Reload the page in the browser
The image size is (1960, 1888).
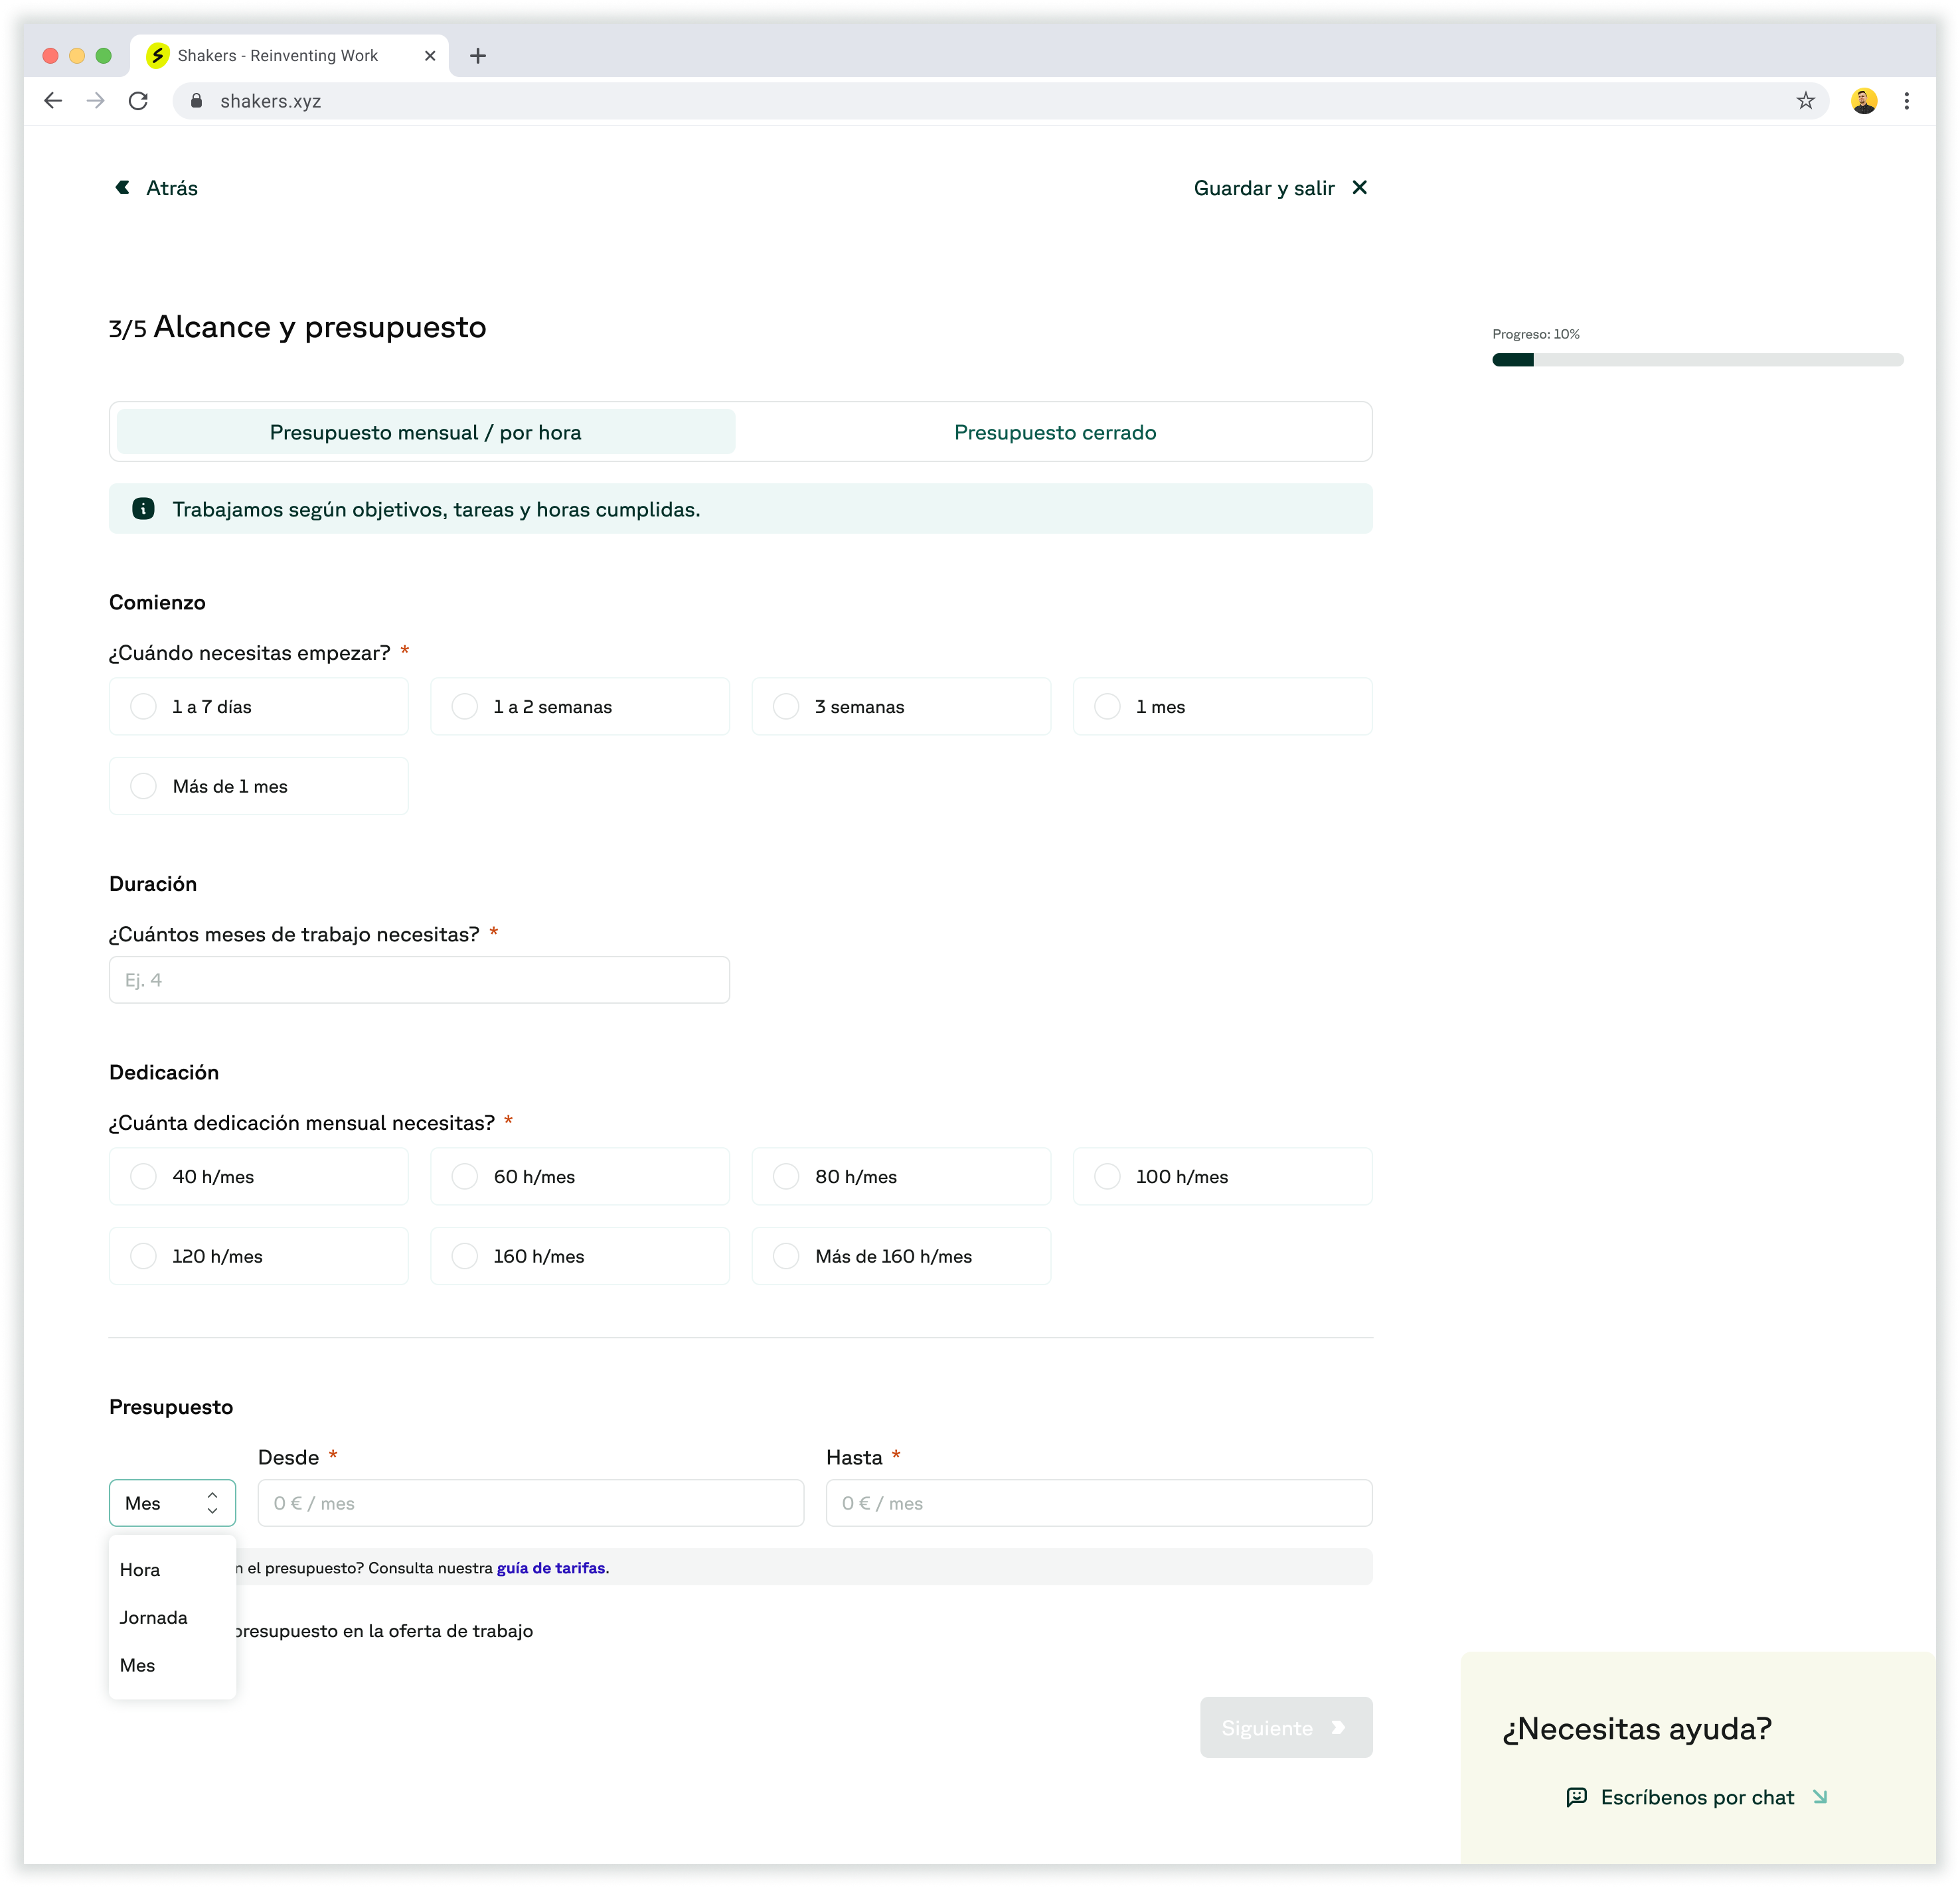139,101
